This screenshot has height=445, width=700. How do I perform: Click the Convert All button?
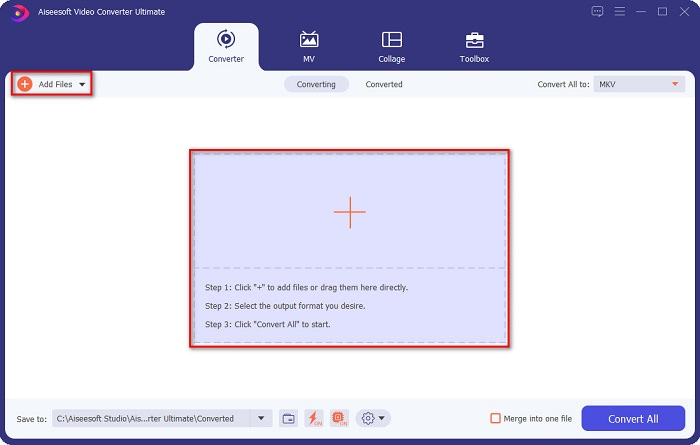pyautogui.click(x=633, y=419)
